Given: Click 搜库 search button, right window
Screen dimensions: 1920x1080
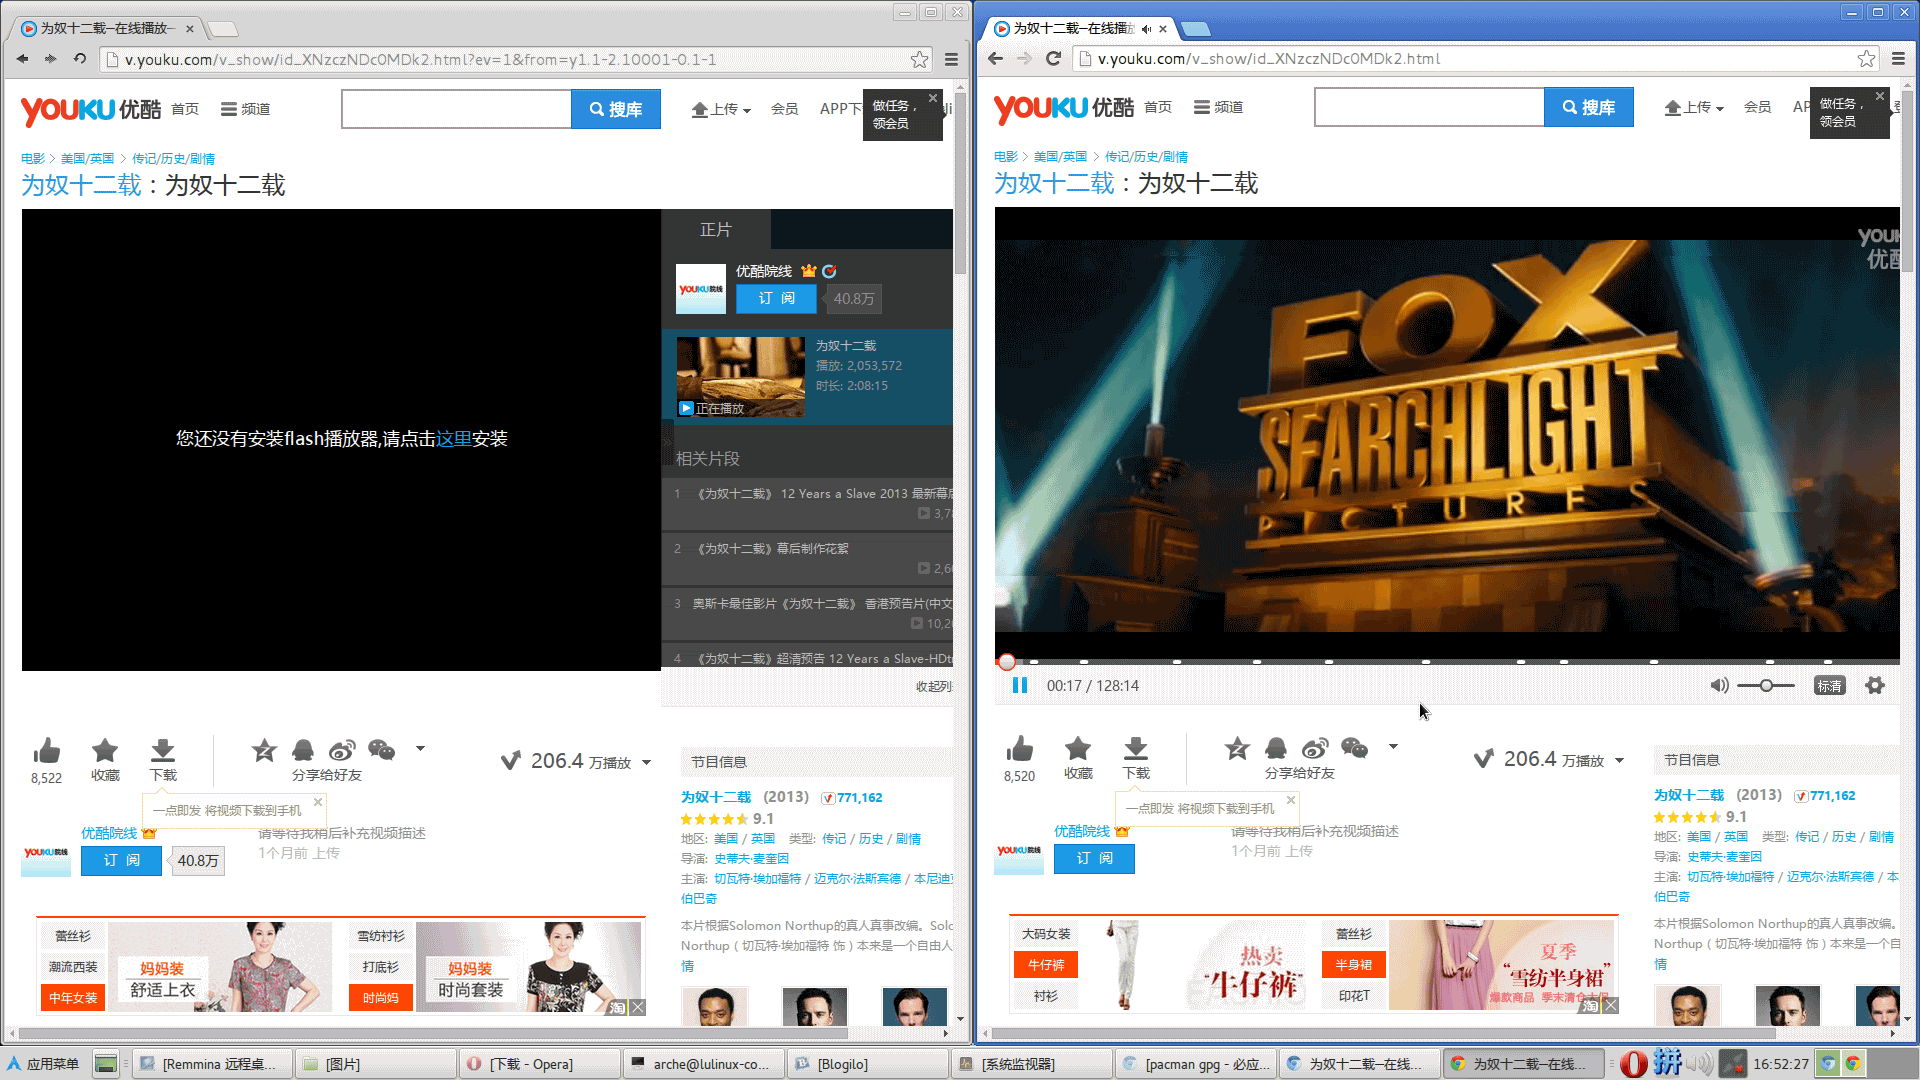Looking at the screenshot, I should pos(1589,107).
